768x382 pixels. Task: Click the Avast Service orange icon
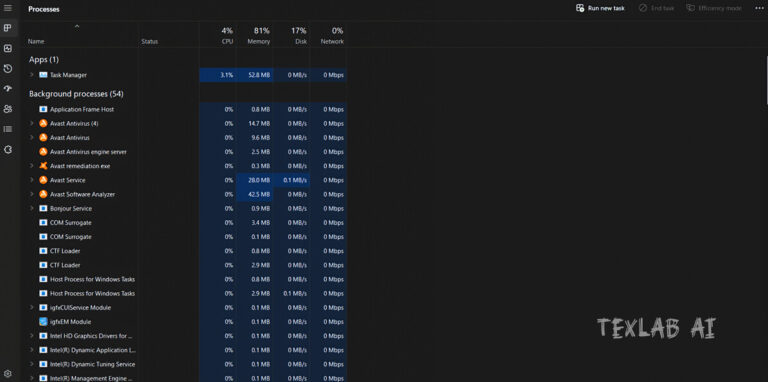[x=43, y=180]
